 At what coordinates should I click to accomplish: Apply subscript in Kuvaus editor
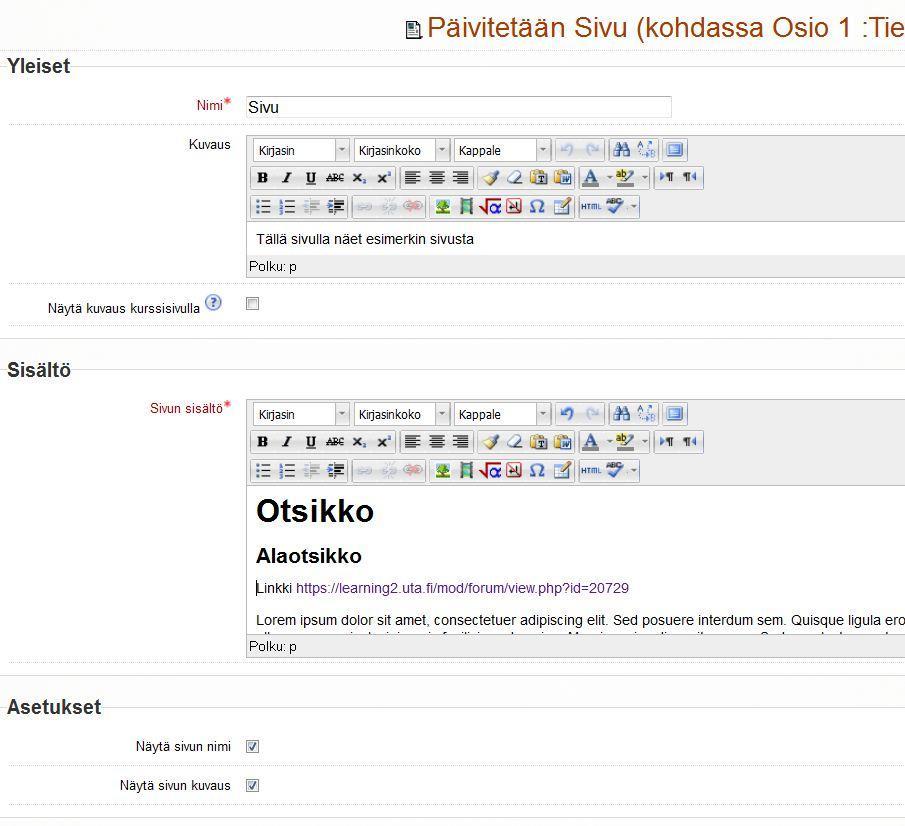pos(359,178)
